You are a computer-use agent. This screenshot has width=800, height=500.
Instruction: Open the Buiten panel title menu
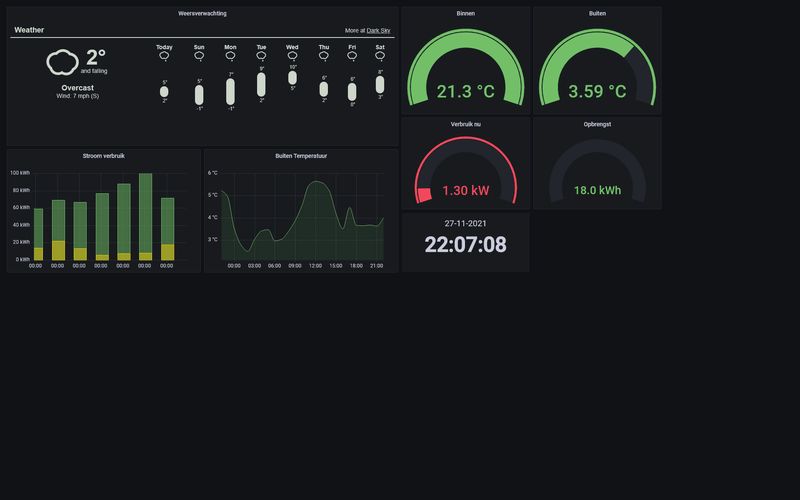click(x=597, y=14)
